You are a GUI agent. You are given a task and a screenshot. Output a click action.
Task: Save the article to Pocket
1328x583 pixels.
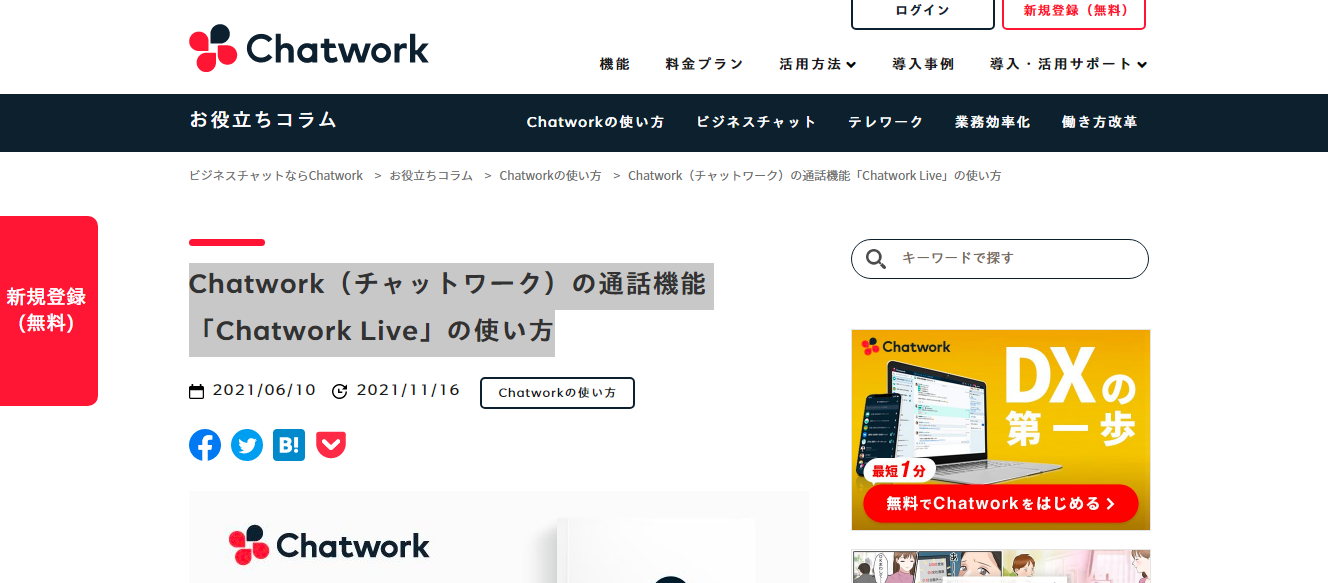[x=330, y=445]
